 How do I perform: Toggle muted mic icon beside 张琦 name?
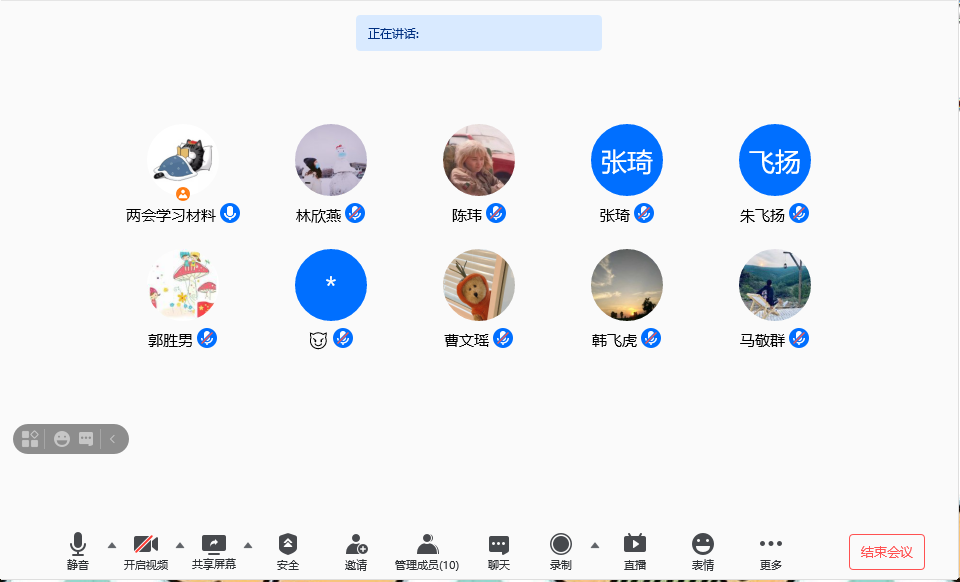[644, 214]
